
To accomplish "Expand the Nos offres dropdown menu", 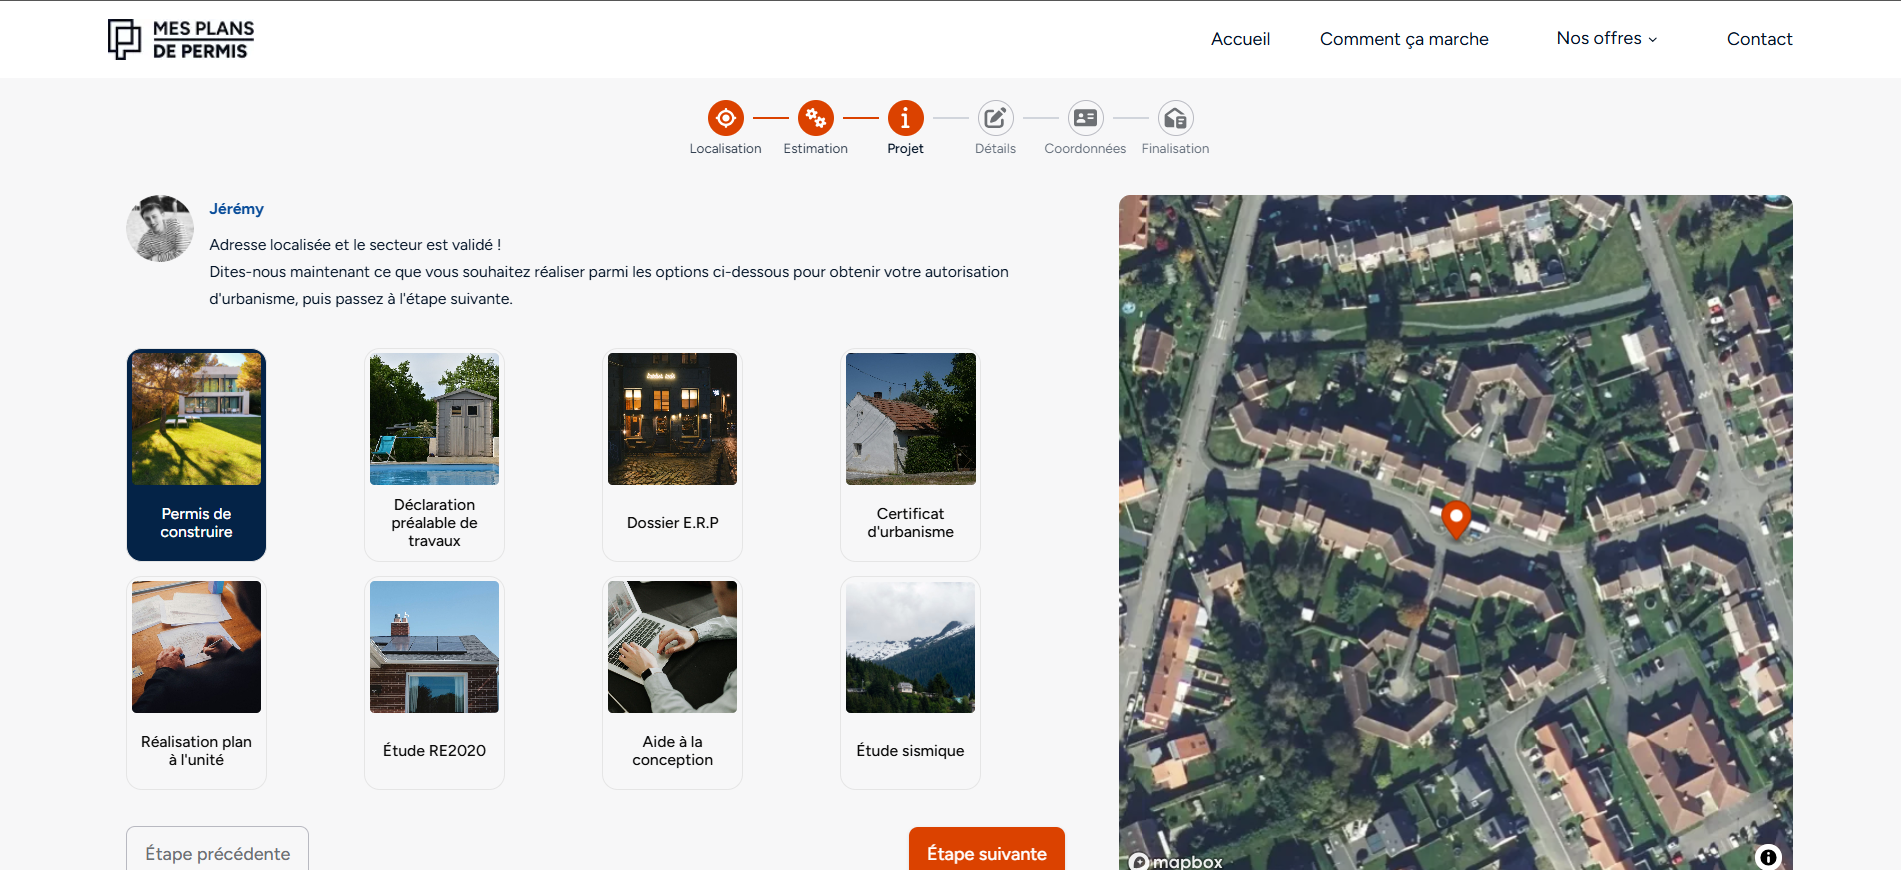I will coord(1606,38).
